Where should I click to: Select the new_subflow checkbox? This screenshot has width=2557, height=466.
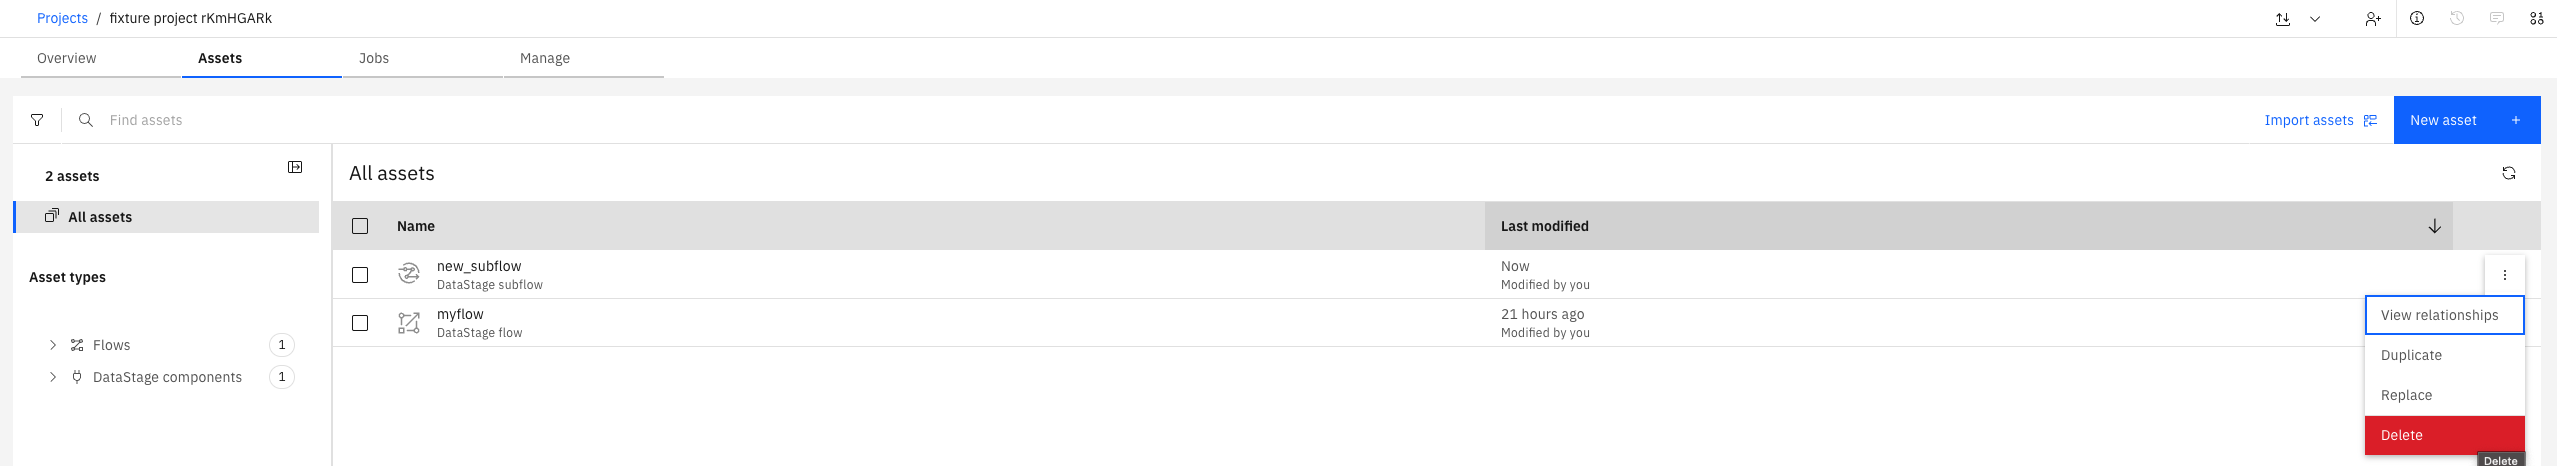[360, 275]
